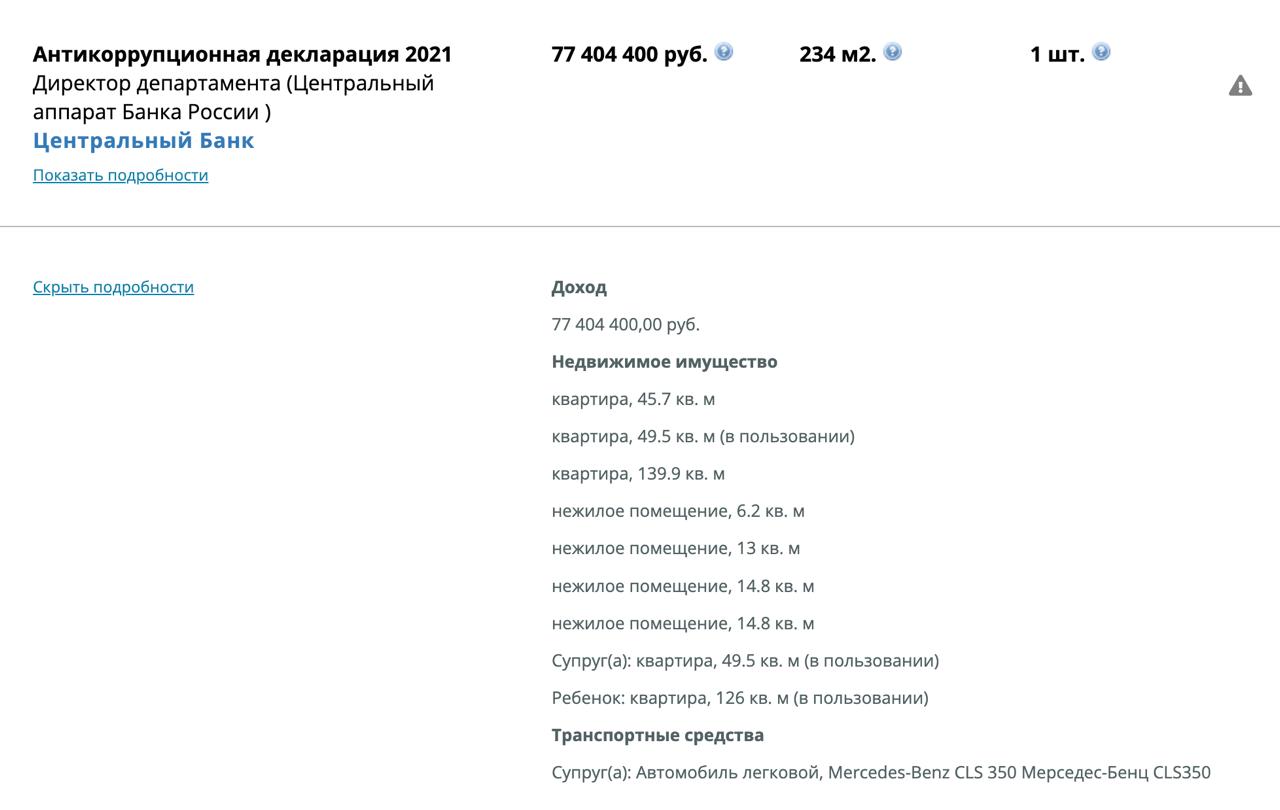
Task: Click help icon next to 77 404 400 руб.
Action: 724,52
